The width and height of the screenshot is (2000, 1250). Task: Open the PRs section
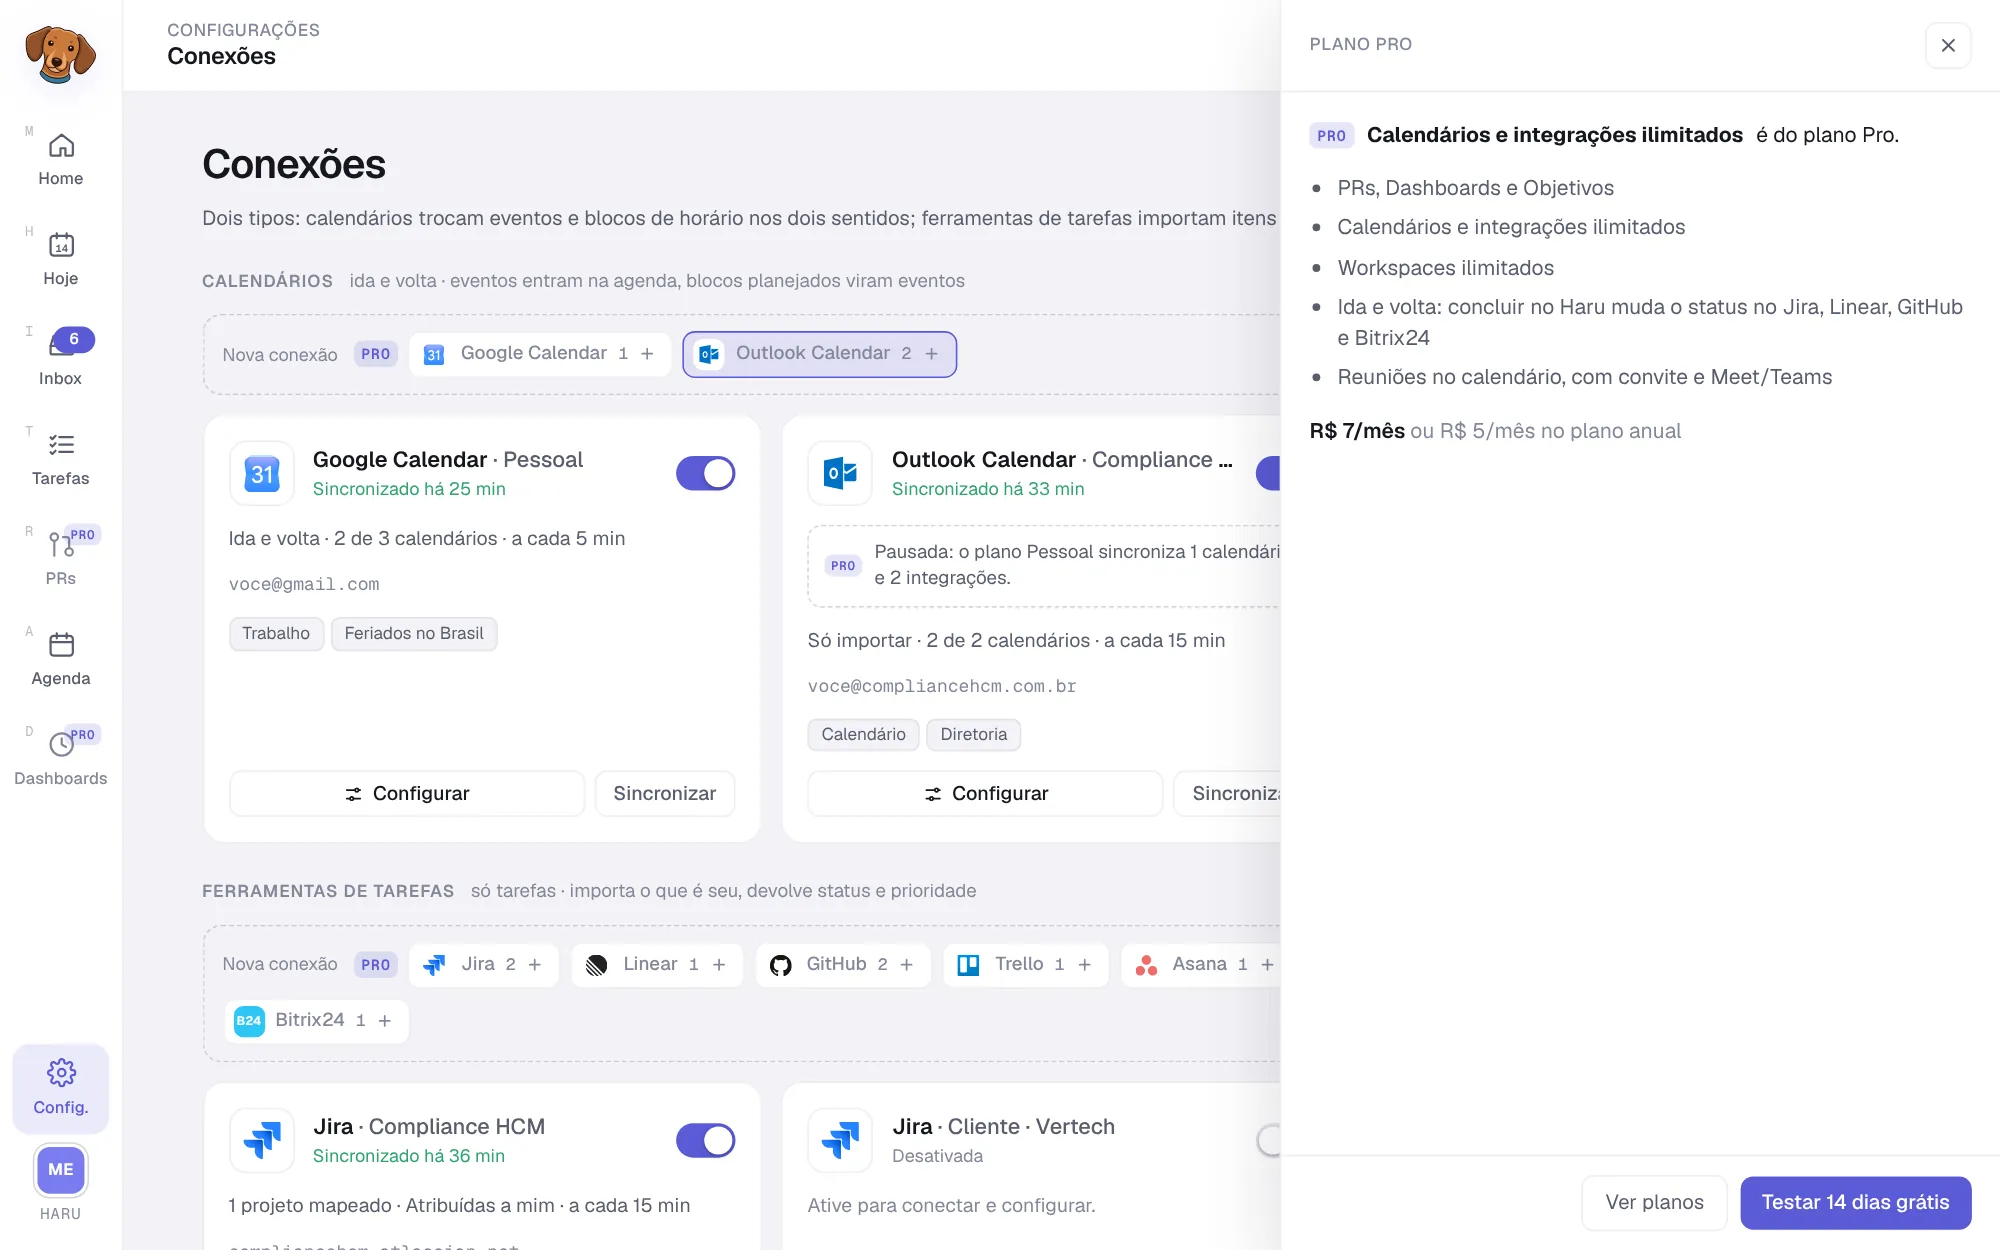coord(61,560)
